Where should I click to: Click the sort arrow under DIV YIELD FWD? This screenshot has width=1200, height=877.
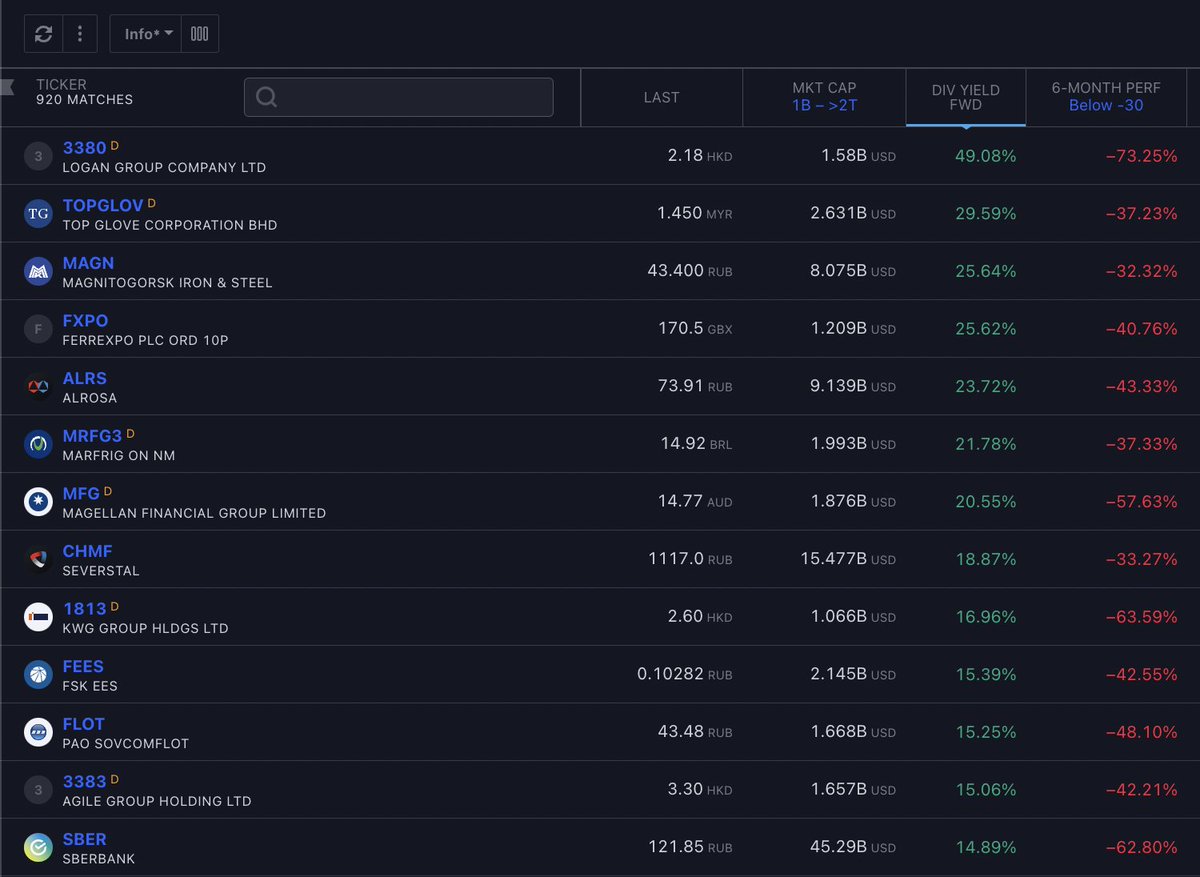(965, 128)
